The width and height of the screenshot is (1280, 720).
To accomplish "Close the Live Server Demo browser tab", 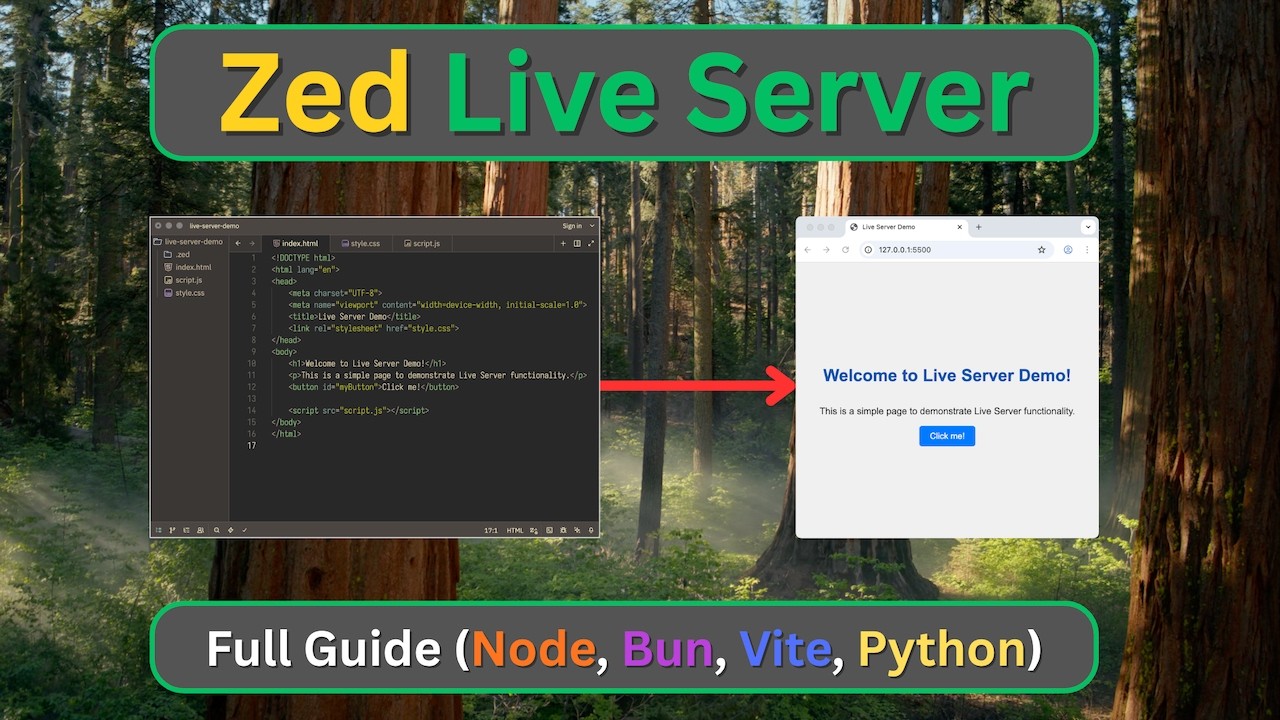I will point(959,227).
